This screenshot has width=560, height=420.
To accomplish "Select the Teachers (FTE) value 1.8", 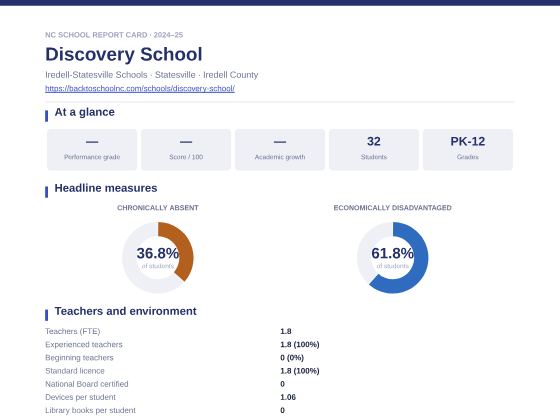I will pos(286,331).
